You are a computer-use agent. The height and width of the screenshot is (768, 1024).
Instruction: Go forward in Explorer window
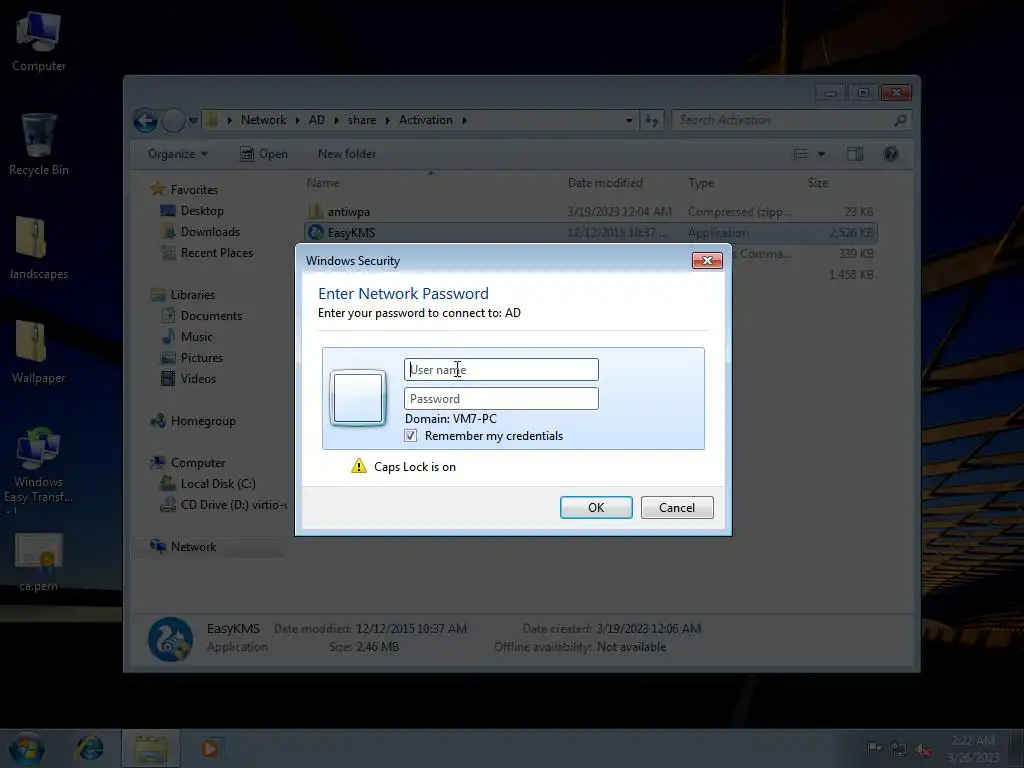tap(173, 120)
